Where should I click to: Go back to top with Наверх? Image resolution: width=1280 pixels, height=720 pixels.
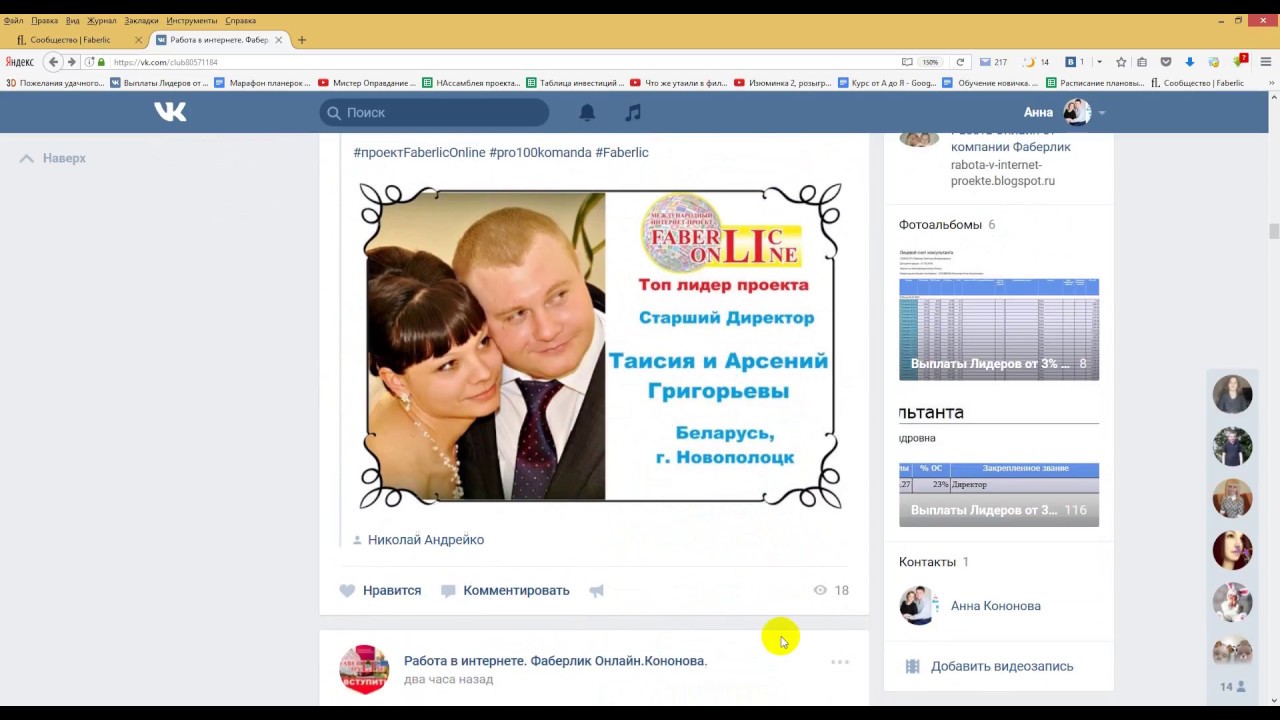tap(53, 158)
